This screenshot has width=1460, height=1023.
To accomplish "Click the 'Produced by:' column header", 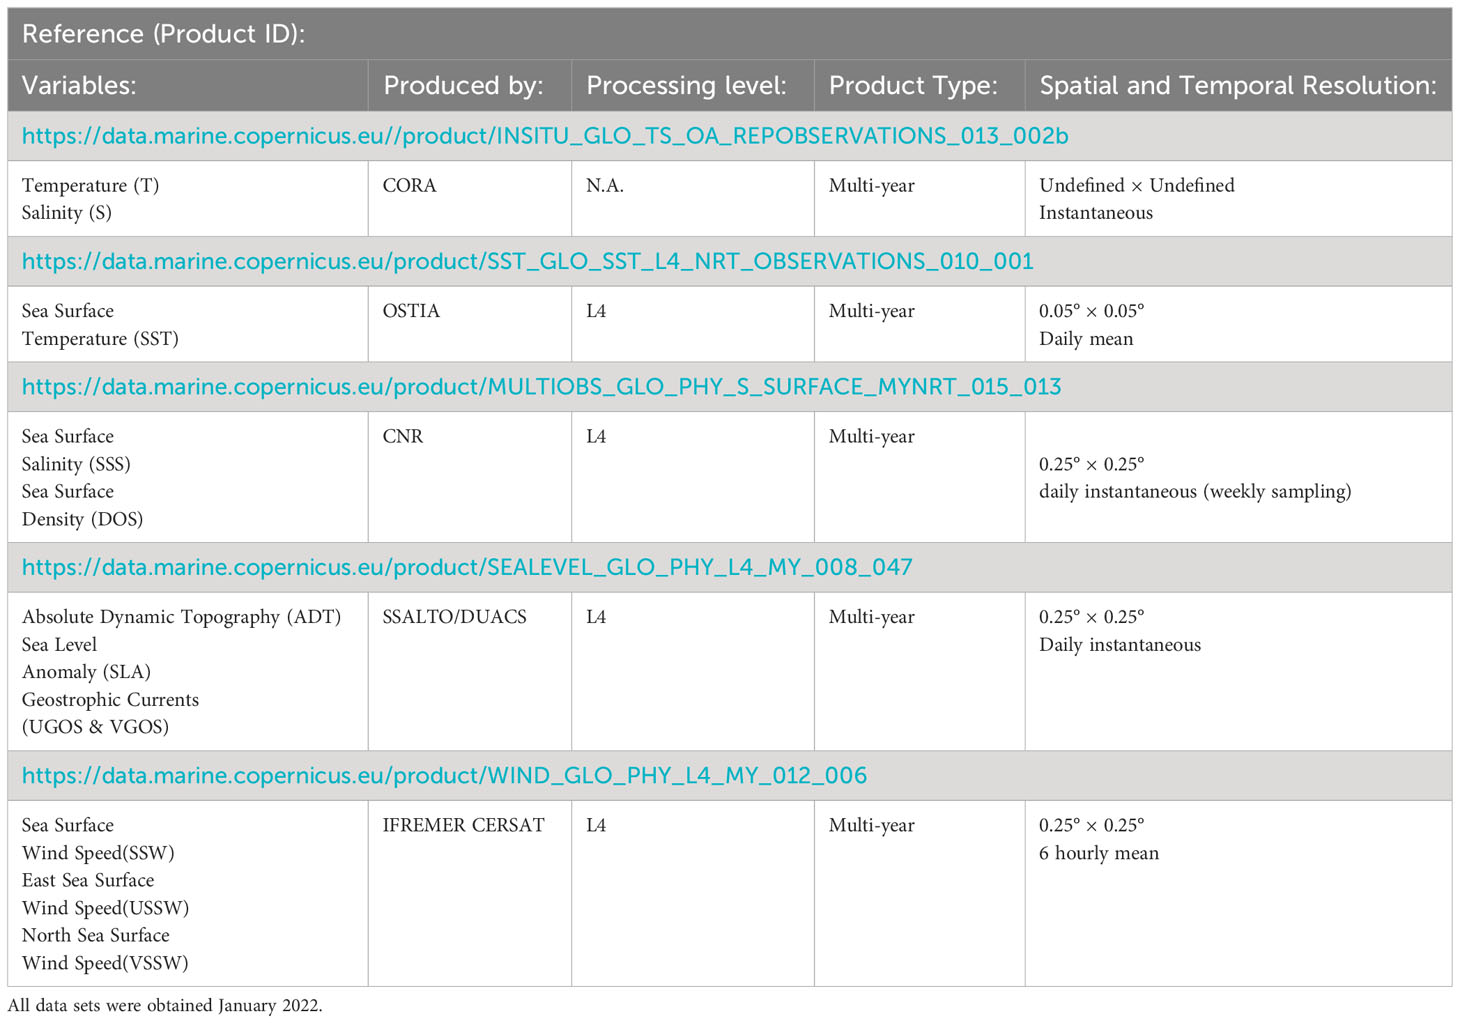I will 463,86.
